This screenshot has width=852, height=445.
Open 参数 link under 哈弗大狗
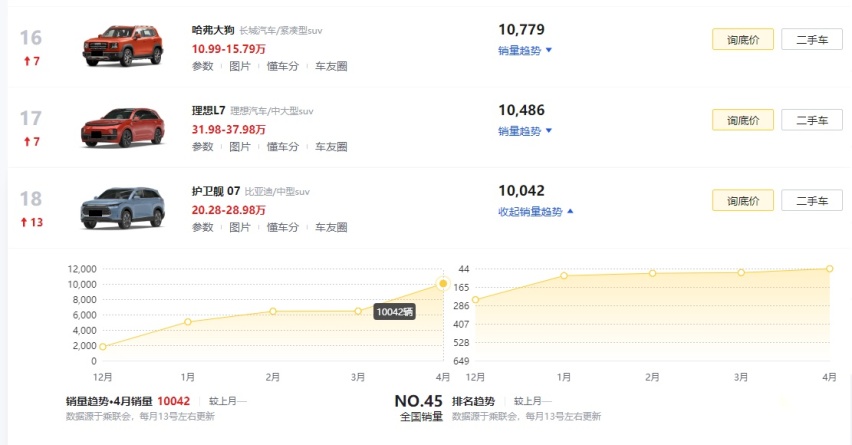coord(203,66)
